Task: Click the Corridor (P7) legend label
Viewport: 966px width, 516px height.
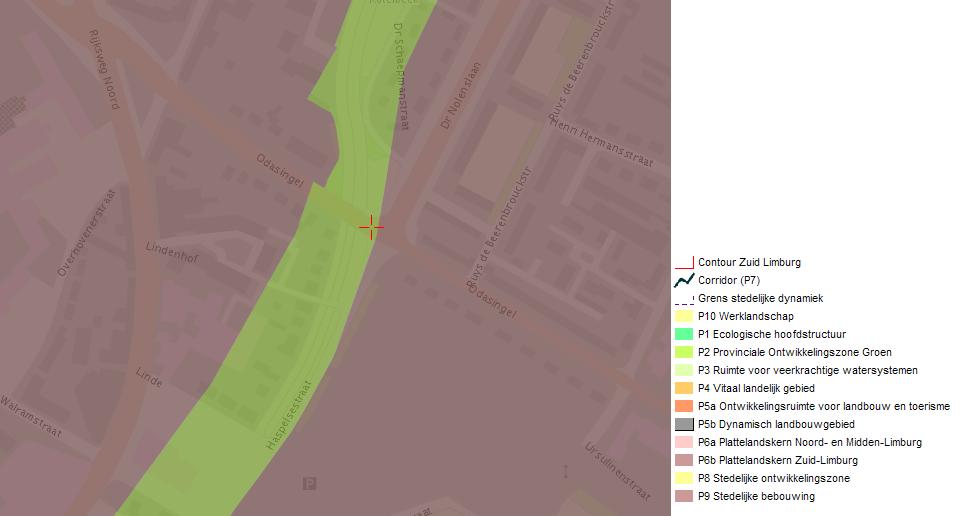Action: click(729, 280)
